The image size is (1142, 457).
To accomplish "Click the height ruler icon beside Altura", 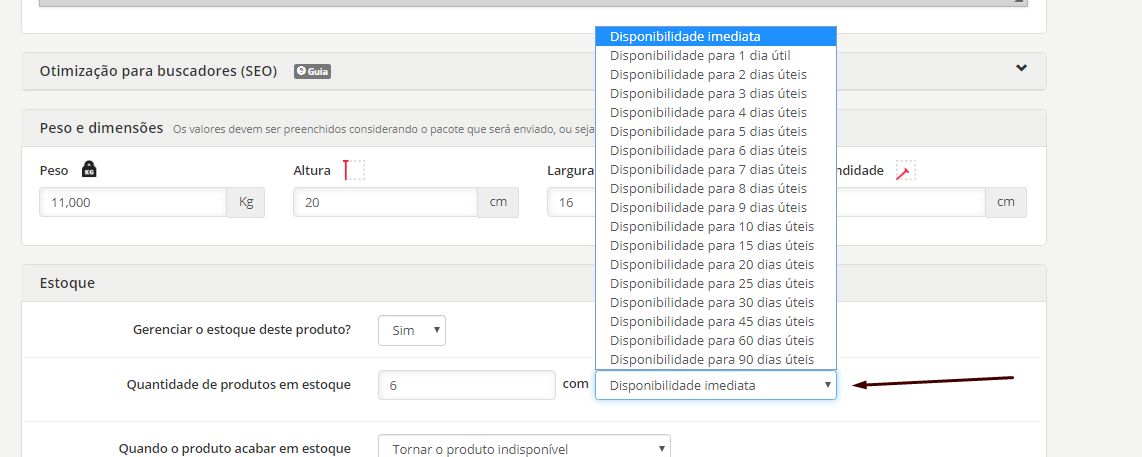I will point(354,170).
